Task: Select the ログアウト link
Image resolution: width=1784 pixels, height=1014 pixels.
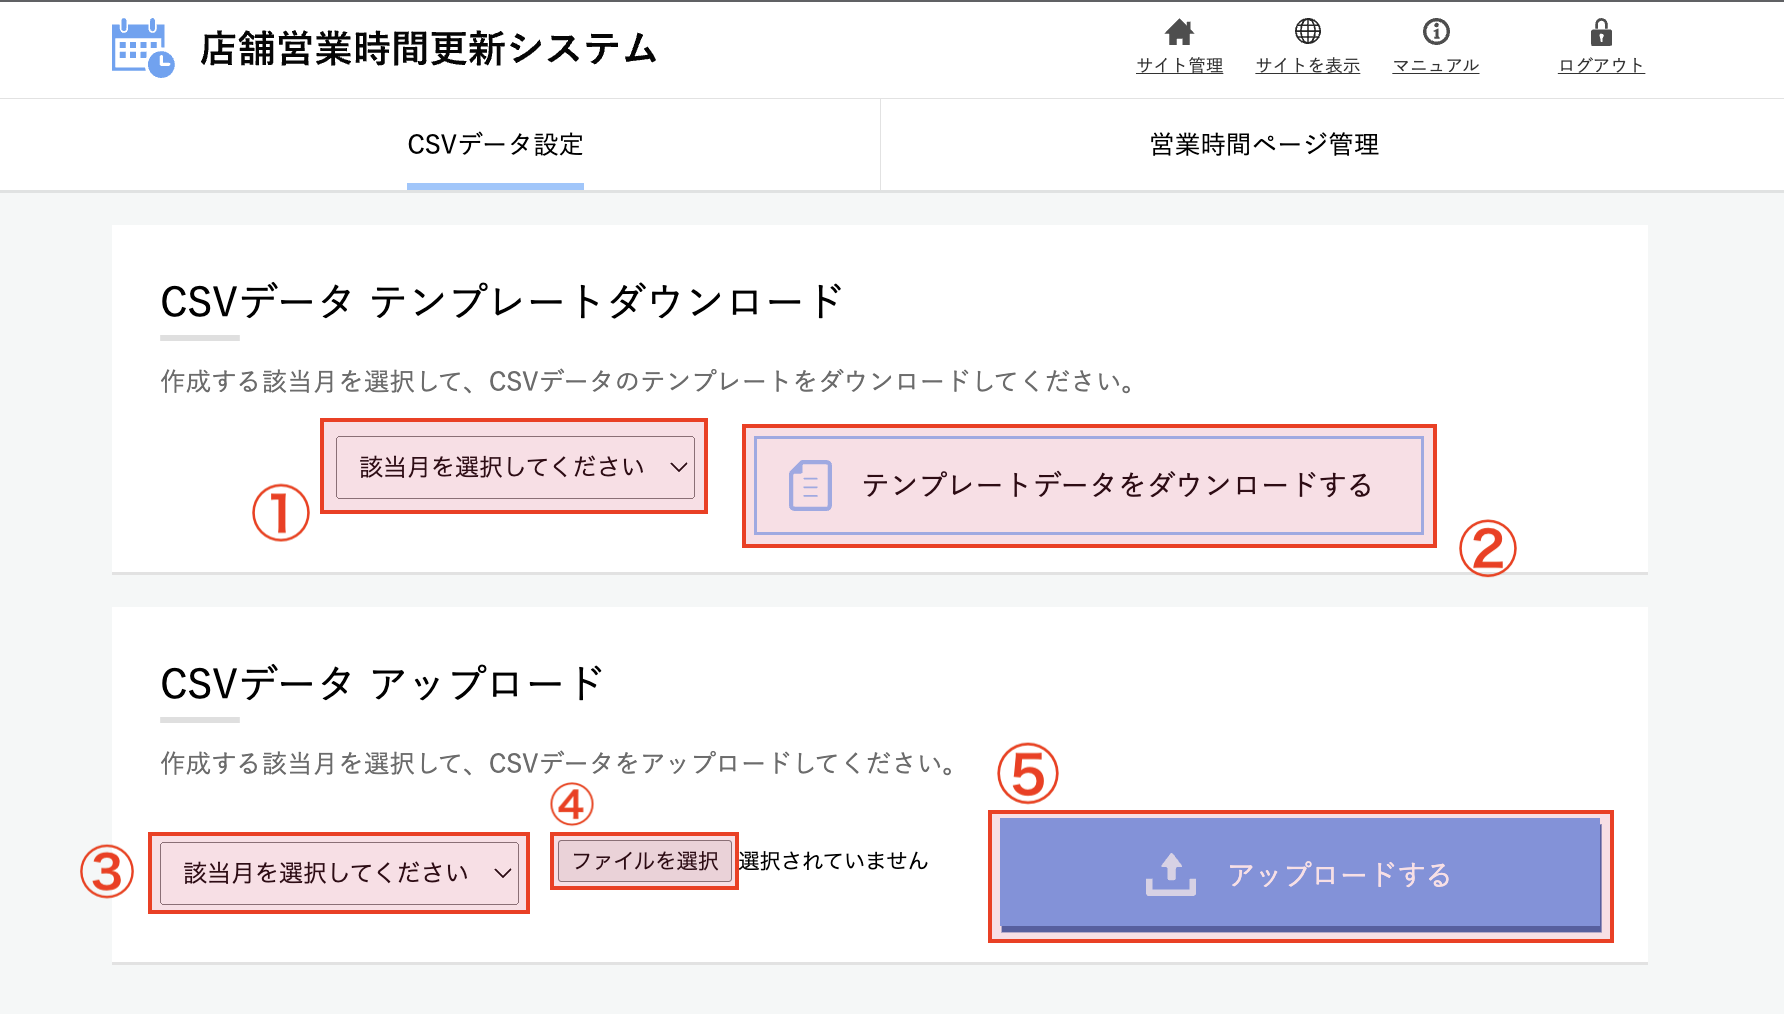Action: [x=1601, y=65]
